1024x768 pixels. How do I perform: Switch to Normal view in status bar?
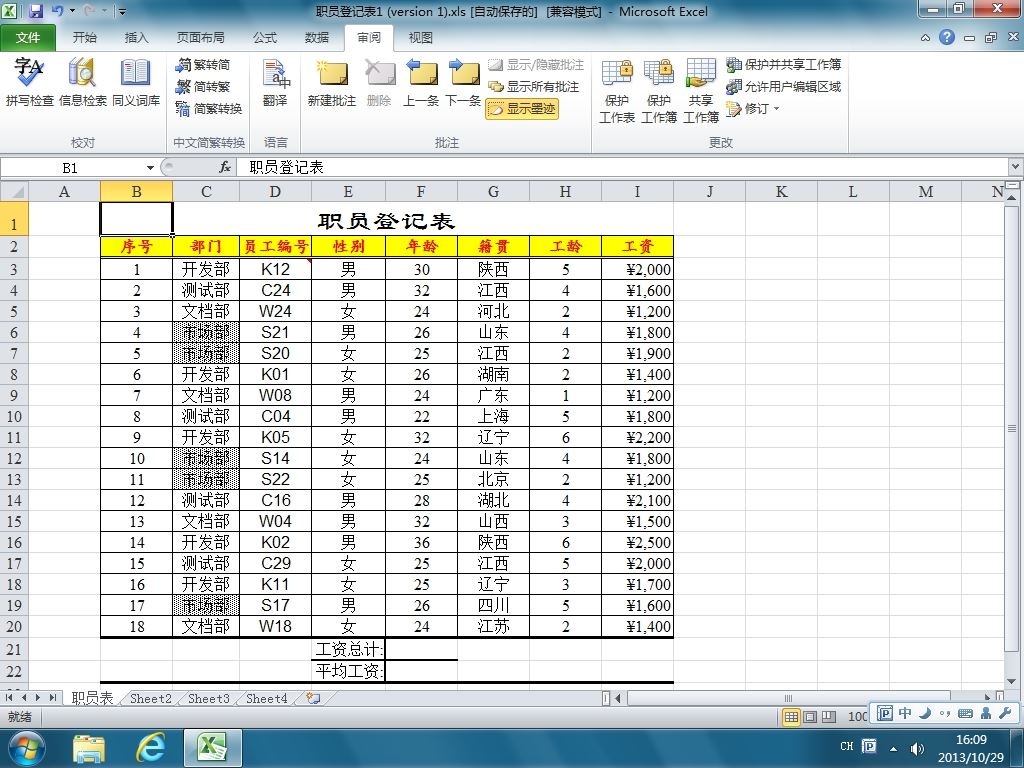[x=791, y=717]
